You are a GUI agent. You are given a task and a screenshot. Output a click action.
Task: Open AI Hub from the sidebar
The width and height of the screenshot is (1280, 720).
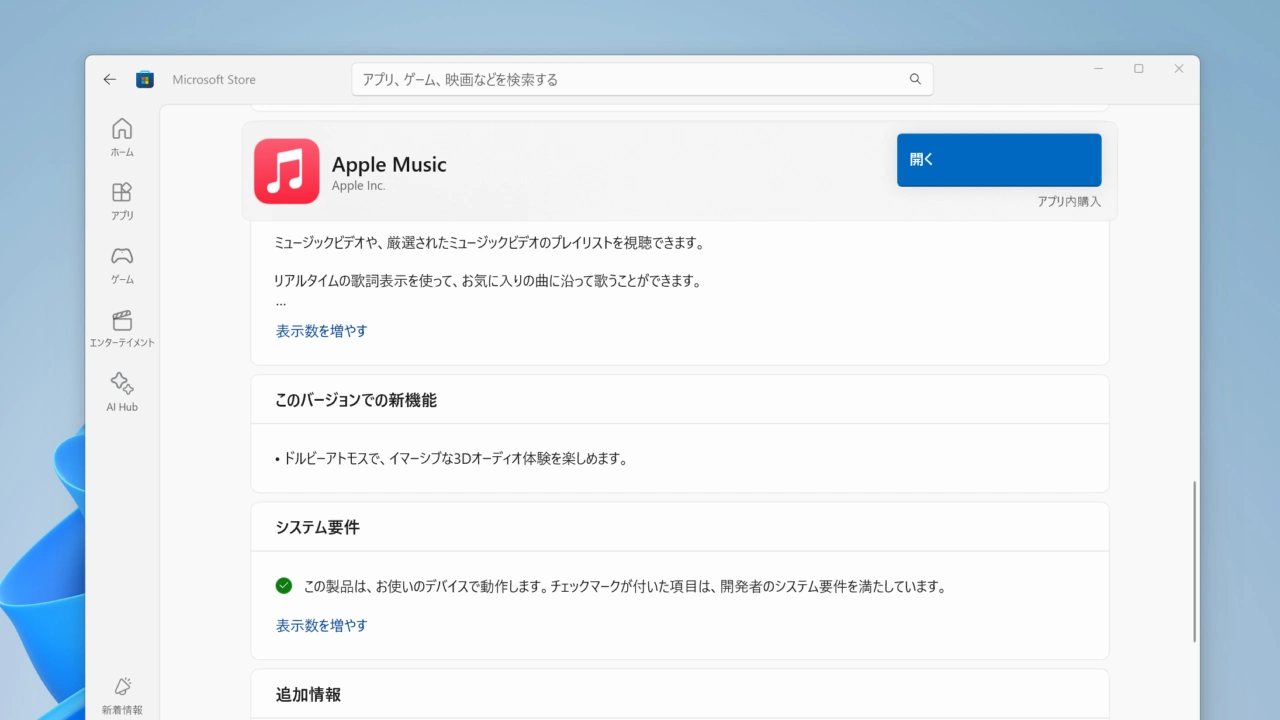pyautogui.click(x=122, y=392)
